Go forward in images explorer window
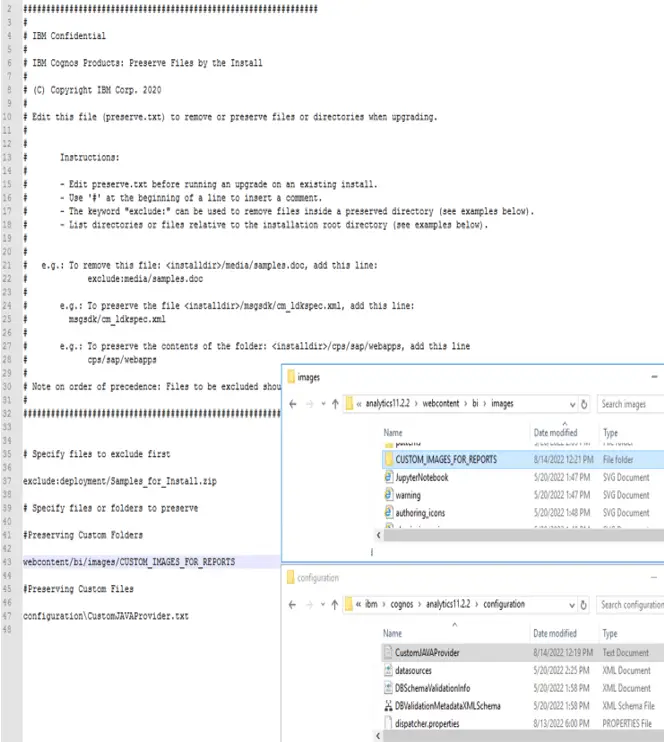The height and width of the screenshot is (742, 664). [x=310, y=404]
